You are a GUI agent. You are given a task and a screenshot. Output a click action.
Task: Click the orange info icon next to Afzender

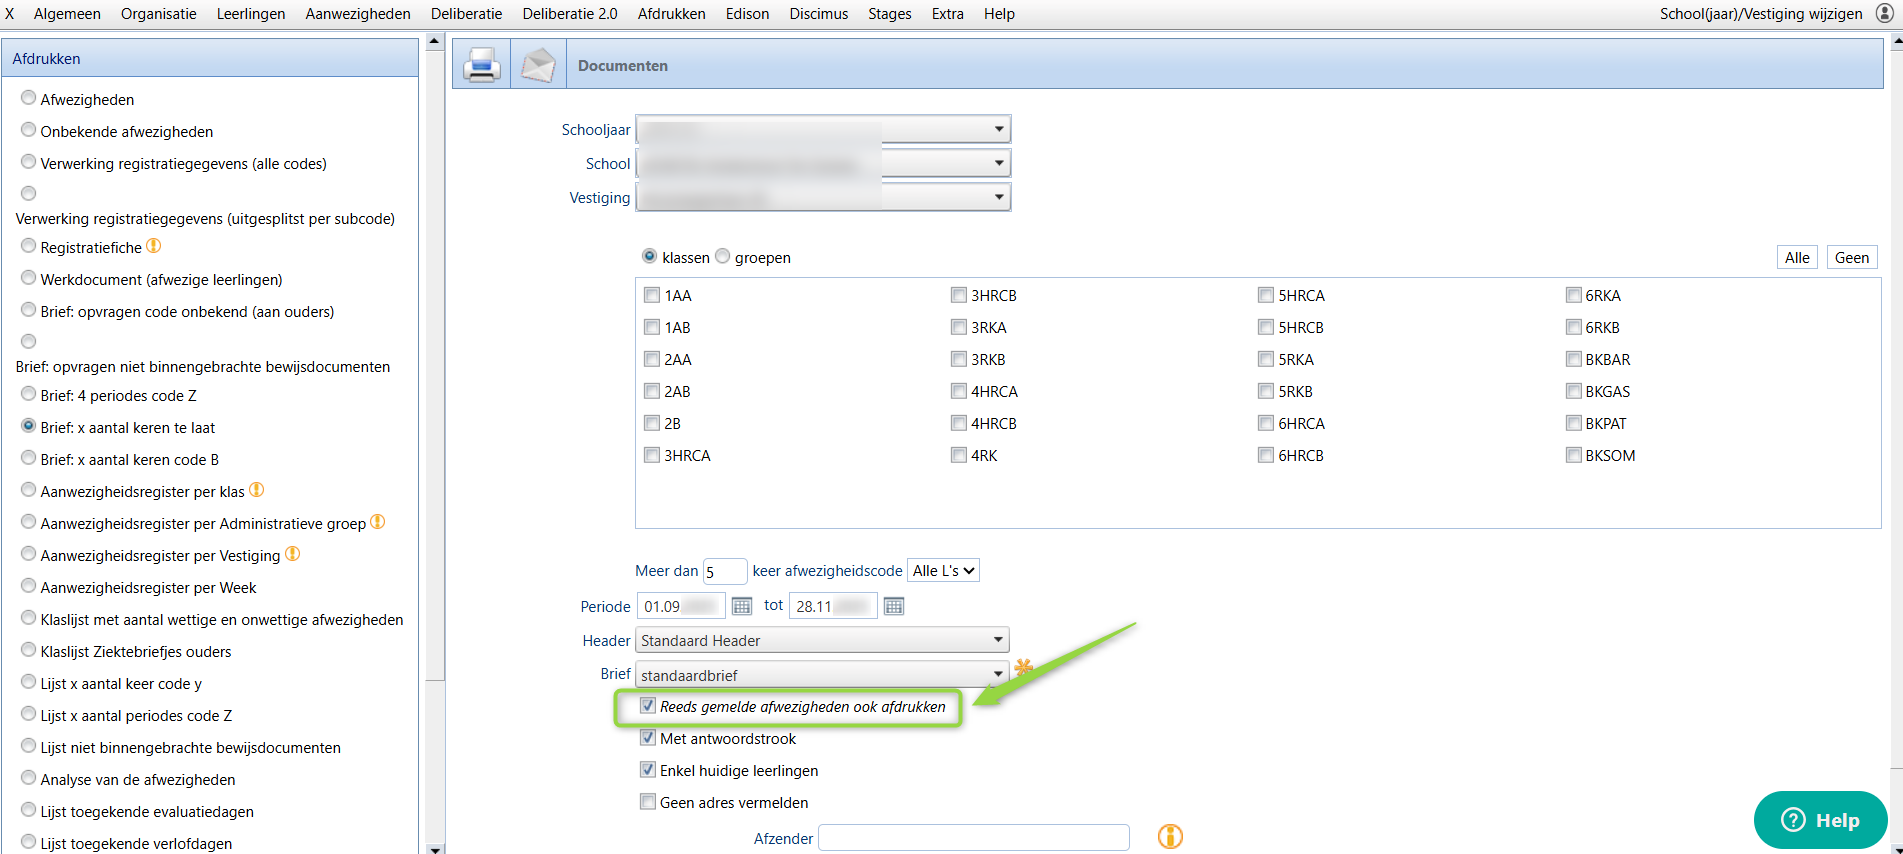point(1170,836)
